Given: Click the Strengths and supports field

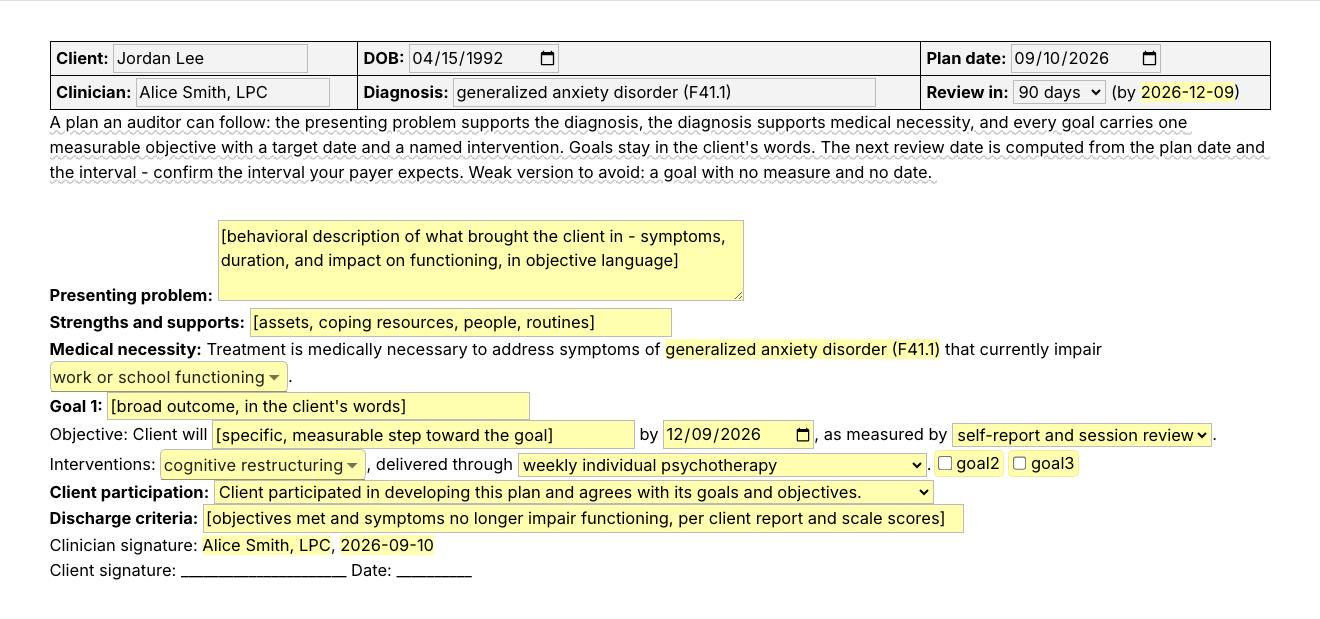Looking at the screenshot, I should [x=461, y=322].
